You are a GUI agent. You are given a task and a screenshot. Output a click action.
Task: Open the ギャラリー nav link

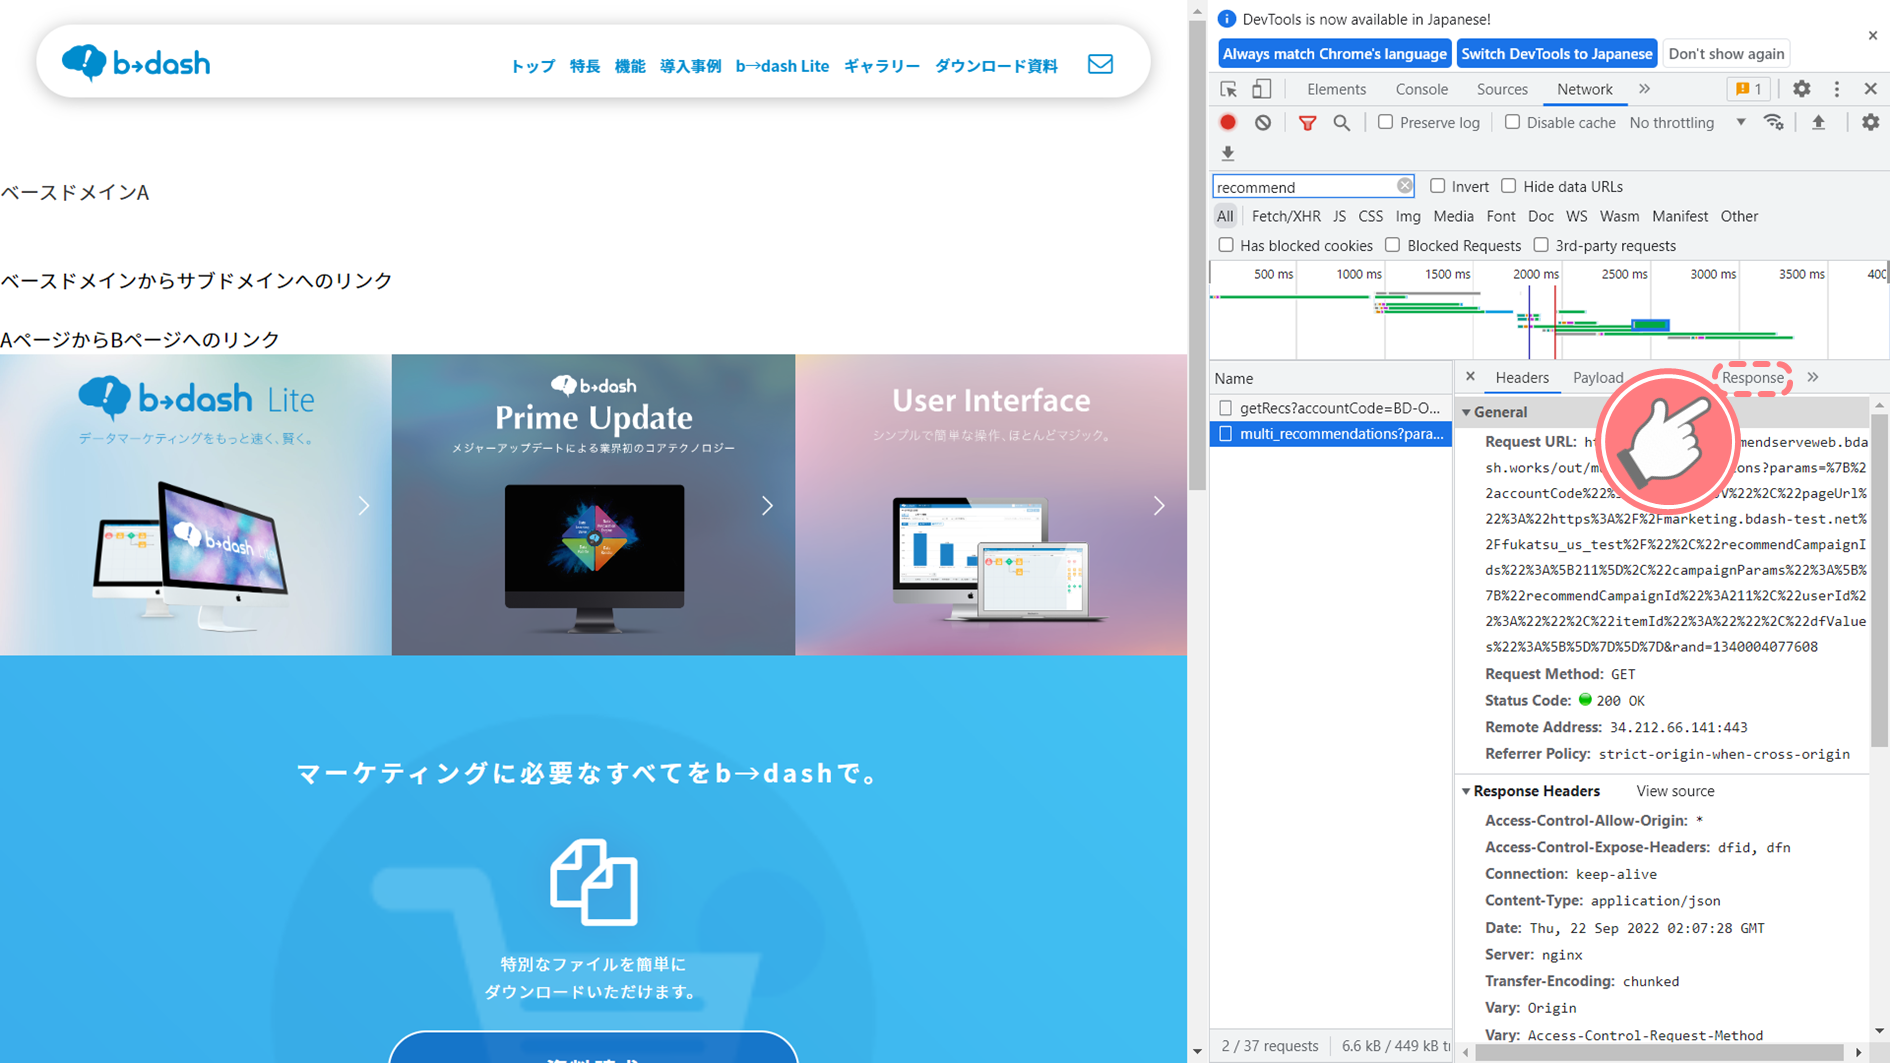[x=881, y=66]
